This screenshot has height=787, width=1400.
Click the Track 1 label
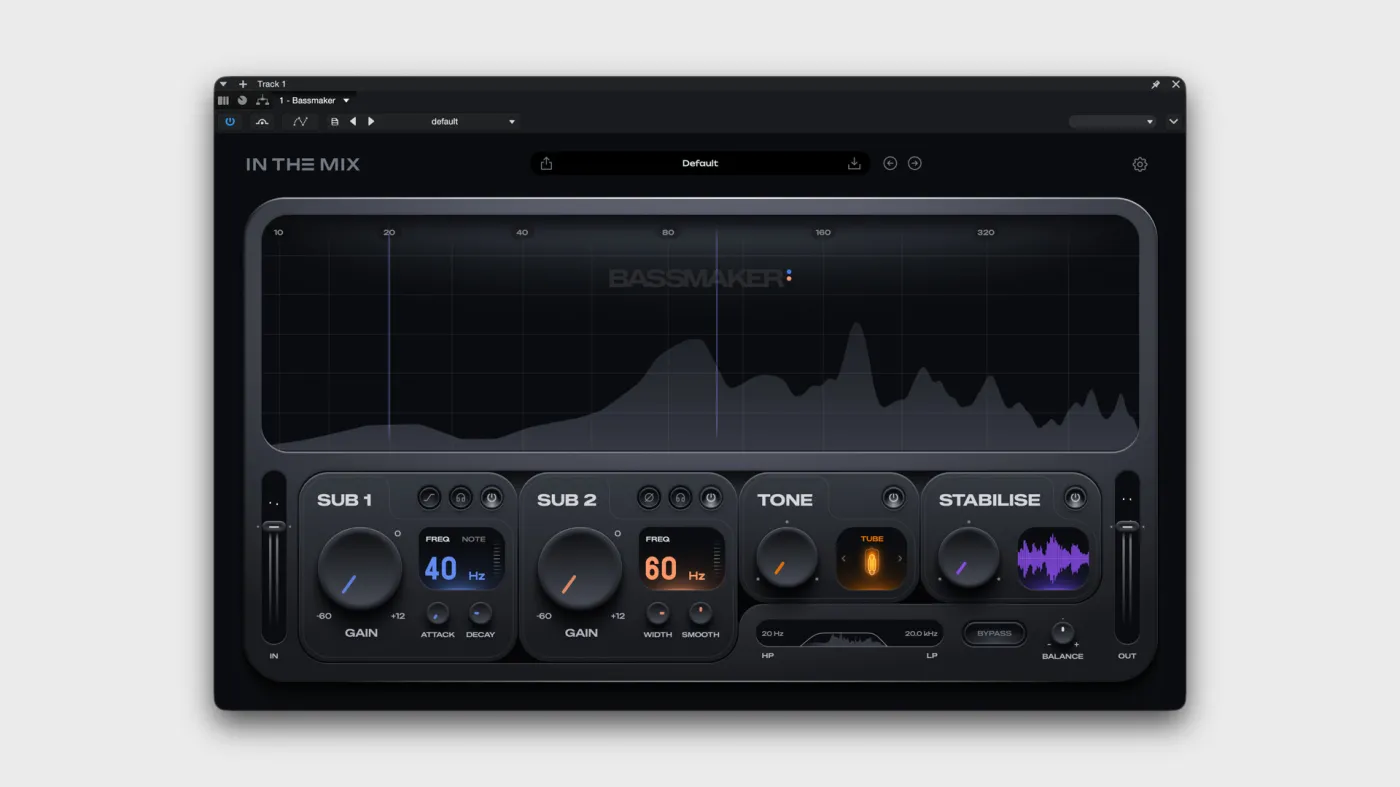[271, 84]
